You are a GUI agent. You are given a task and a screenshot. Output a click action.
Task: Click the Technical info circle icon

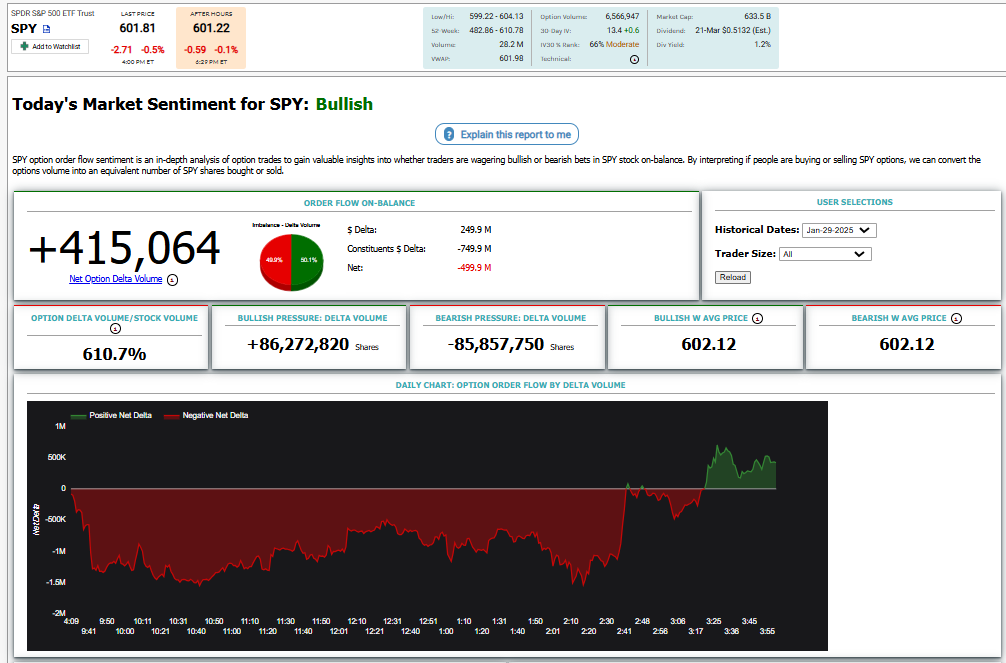click(x=635, y=59)
